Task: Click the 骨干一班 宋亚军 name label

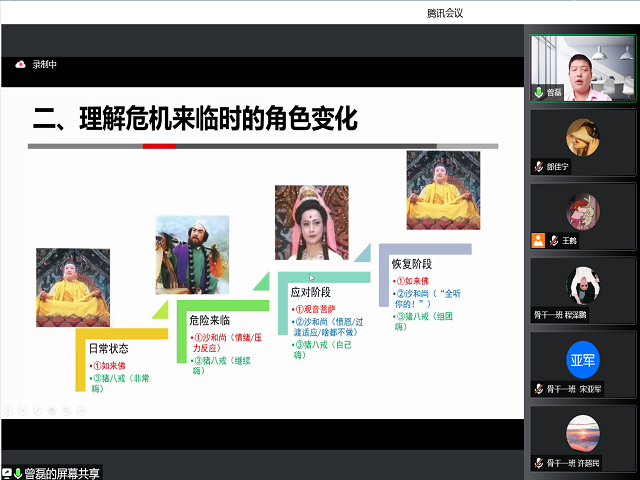Action: [574, 389]
